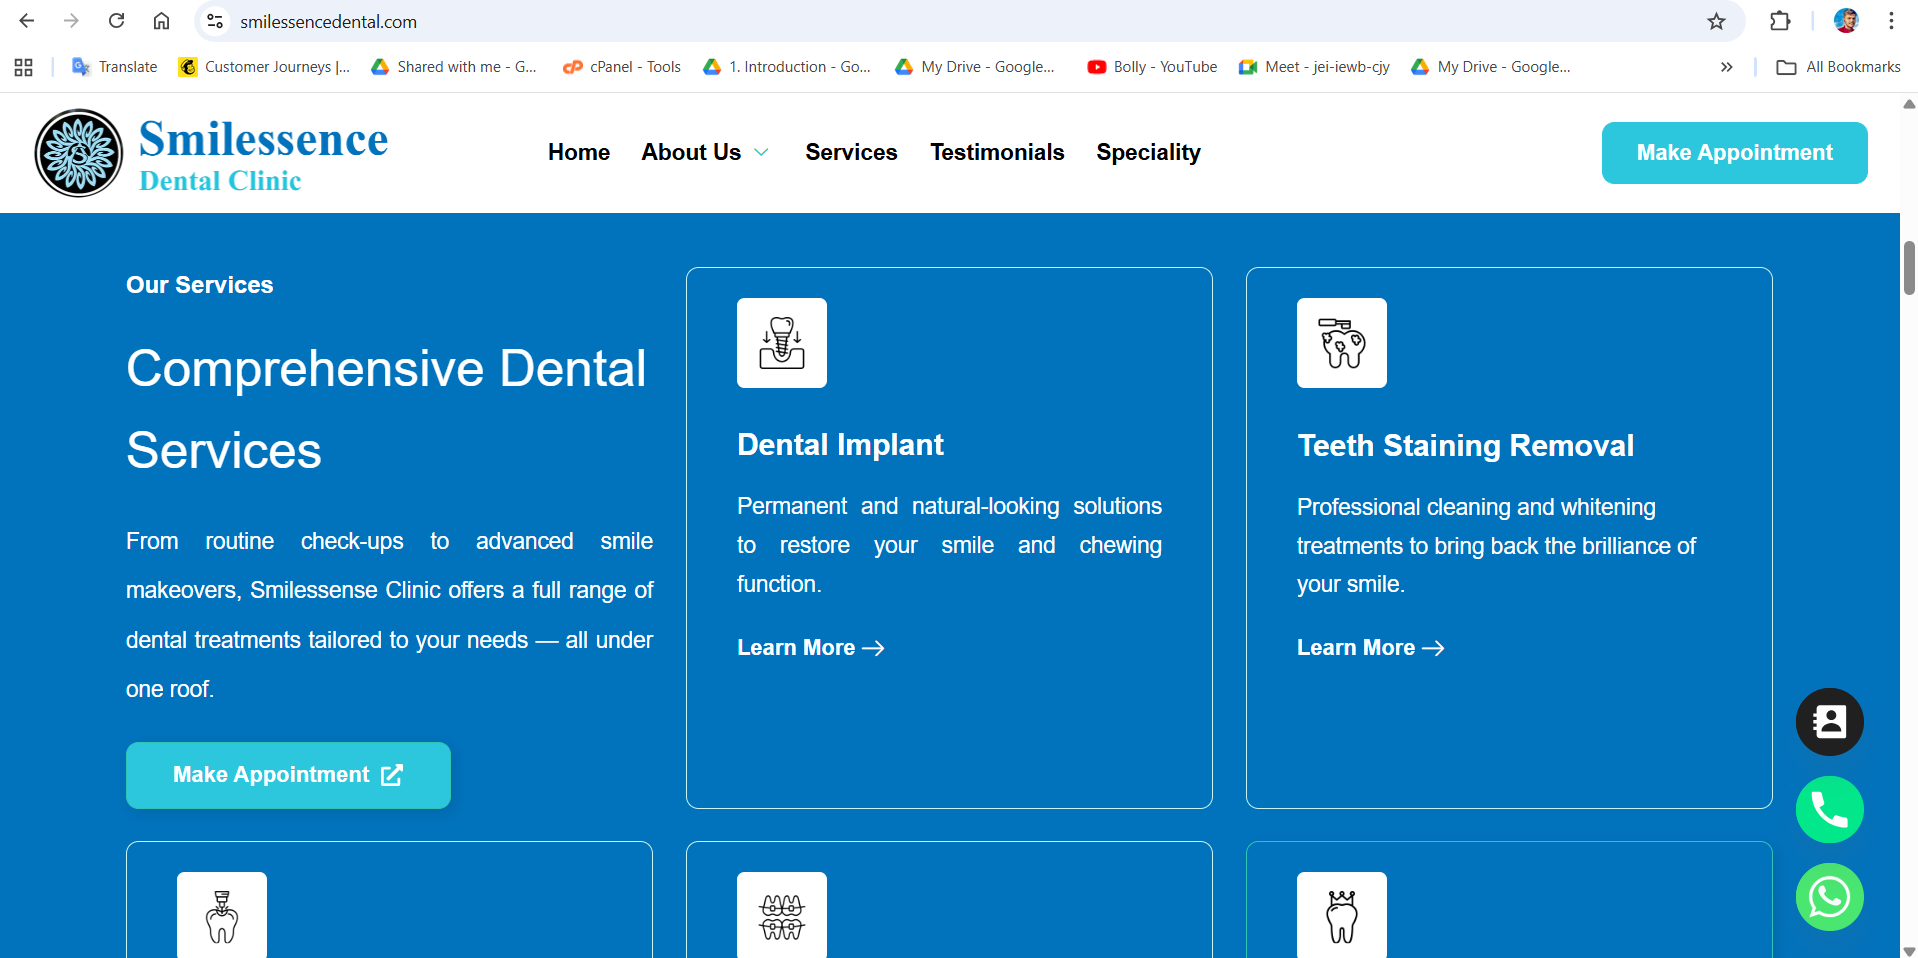Screen dimensions: 1918x958
Task: Open the browser extensions puzzle icon
Action: point(1779,21)
